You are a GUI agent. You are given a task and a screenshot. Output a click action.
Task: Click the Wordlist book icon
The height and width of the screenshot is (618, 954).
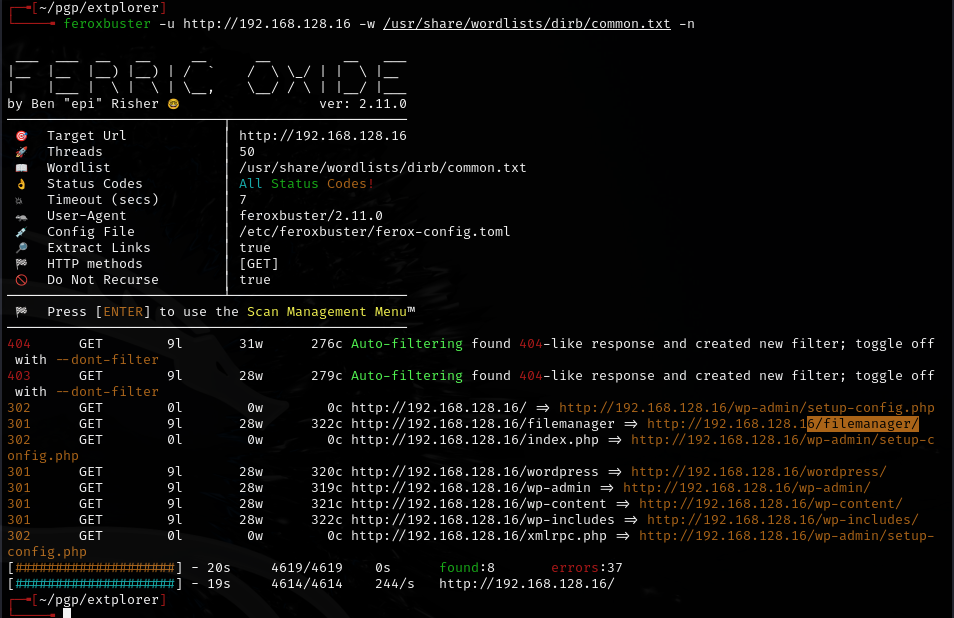(22, 167)
